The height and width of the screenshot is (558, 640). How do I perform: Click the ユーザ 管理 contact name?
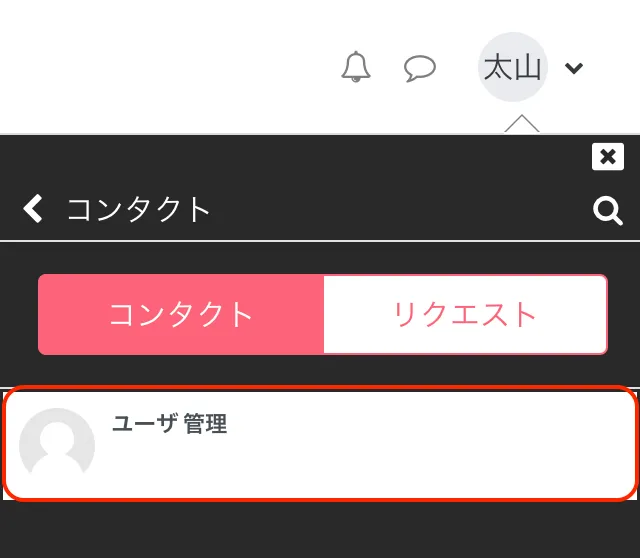pyautogui.click(x=169, y=424)
